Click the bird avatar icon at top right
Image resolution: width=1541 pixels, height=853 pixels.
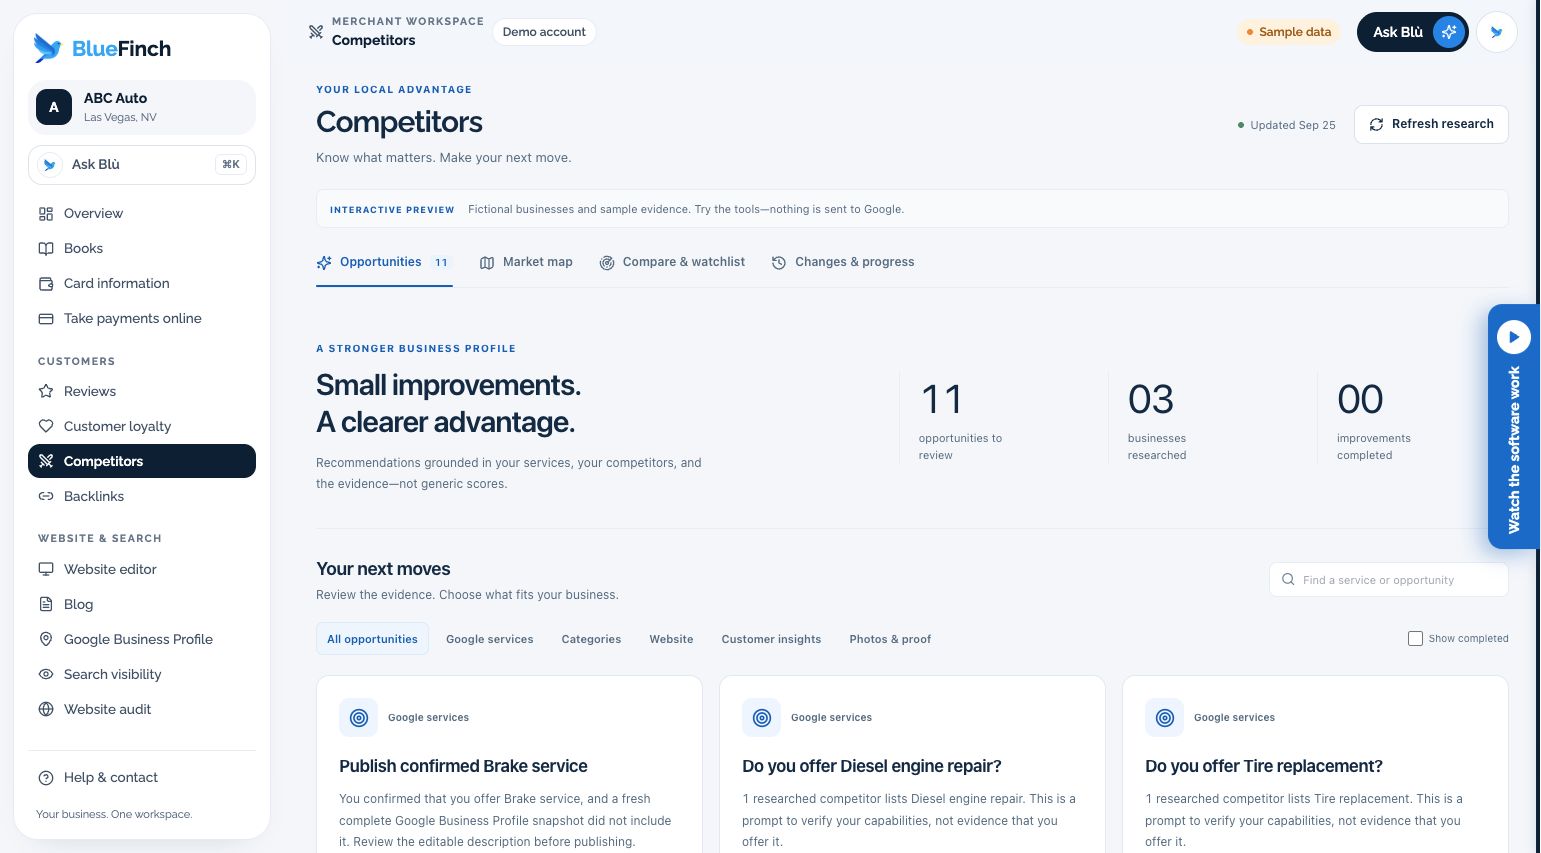point(1497,32)
